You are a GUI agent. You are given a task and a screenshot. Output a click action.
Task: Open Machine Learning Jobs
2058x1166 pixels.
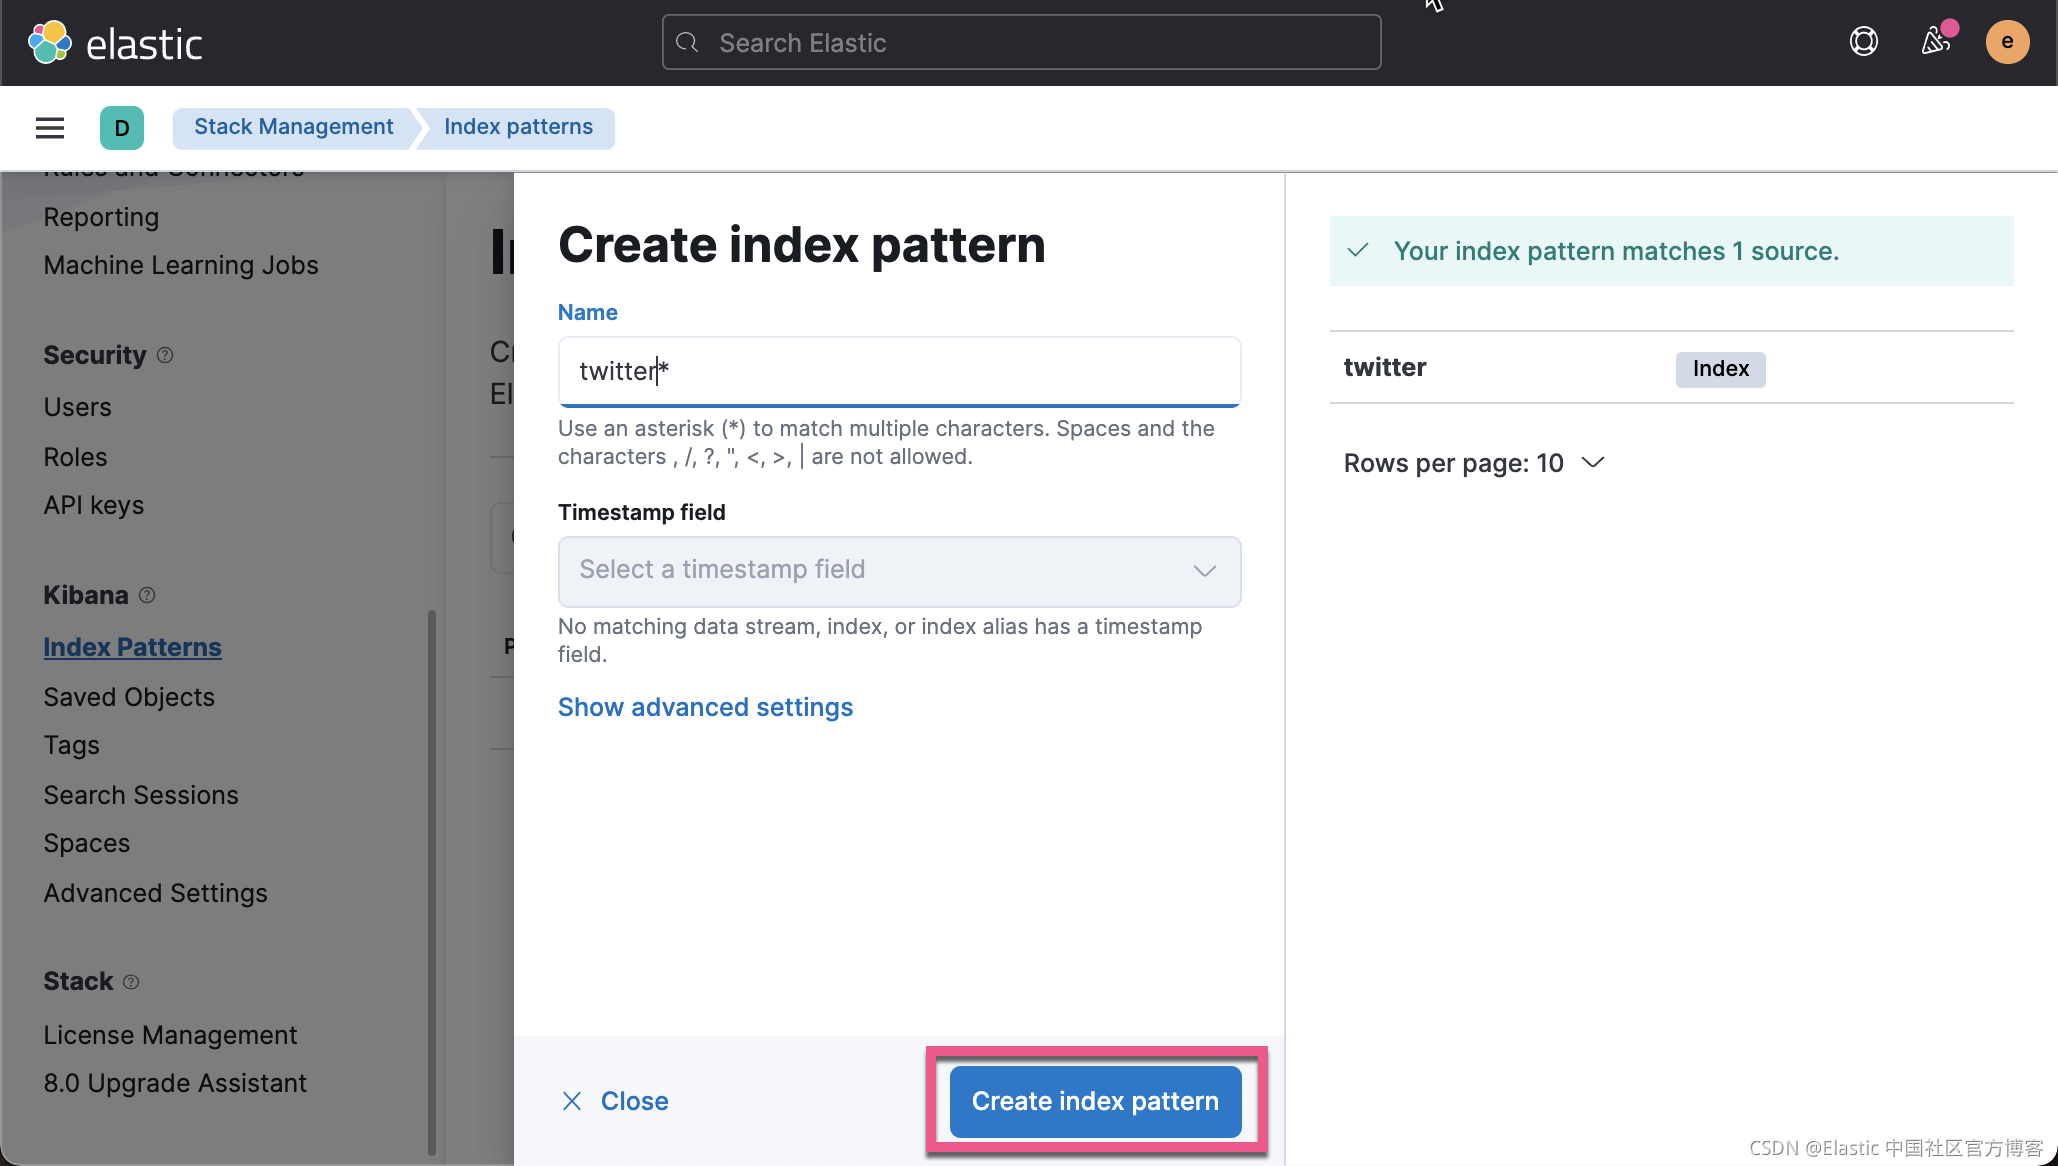pyautogui.click(x=181, y=265)
